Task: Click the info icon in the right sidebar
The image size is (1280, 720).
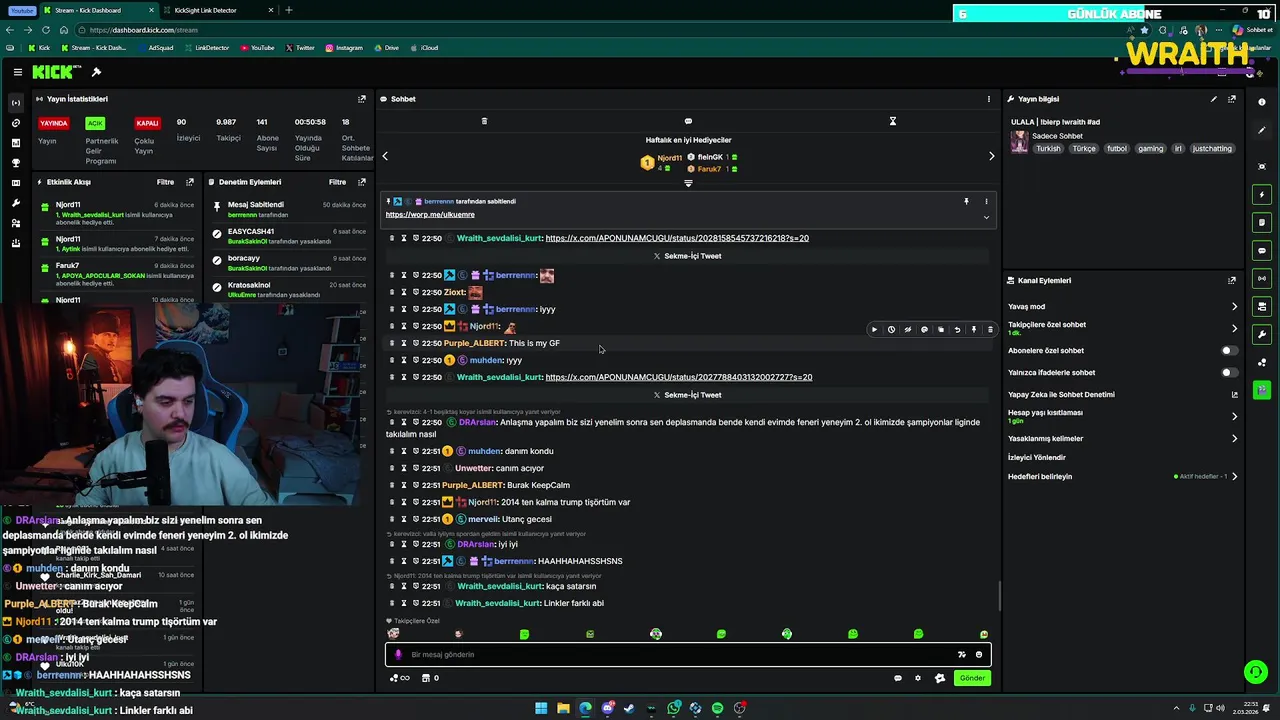Action: 1262,102
